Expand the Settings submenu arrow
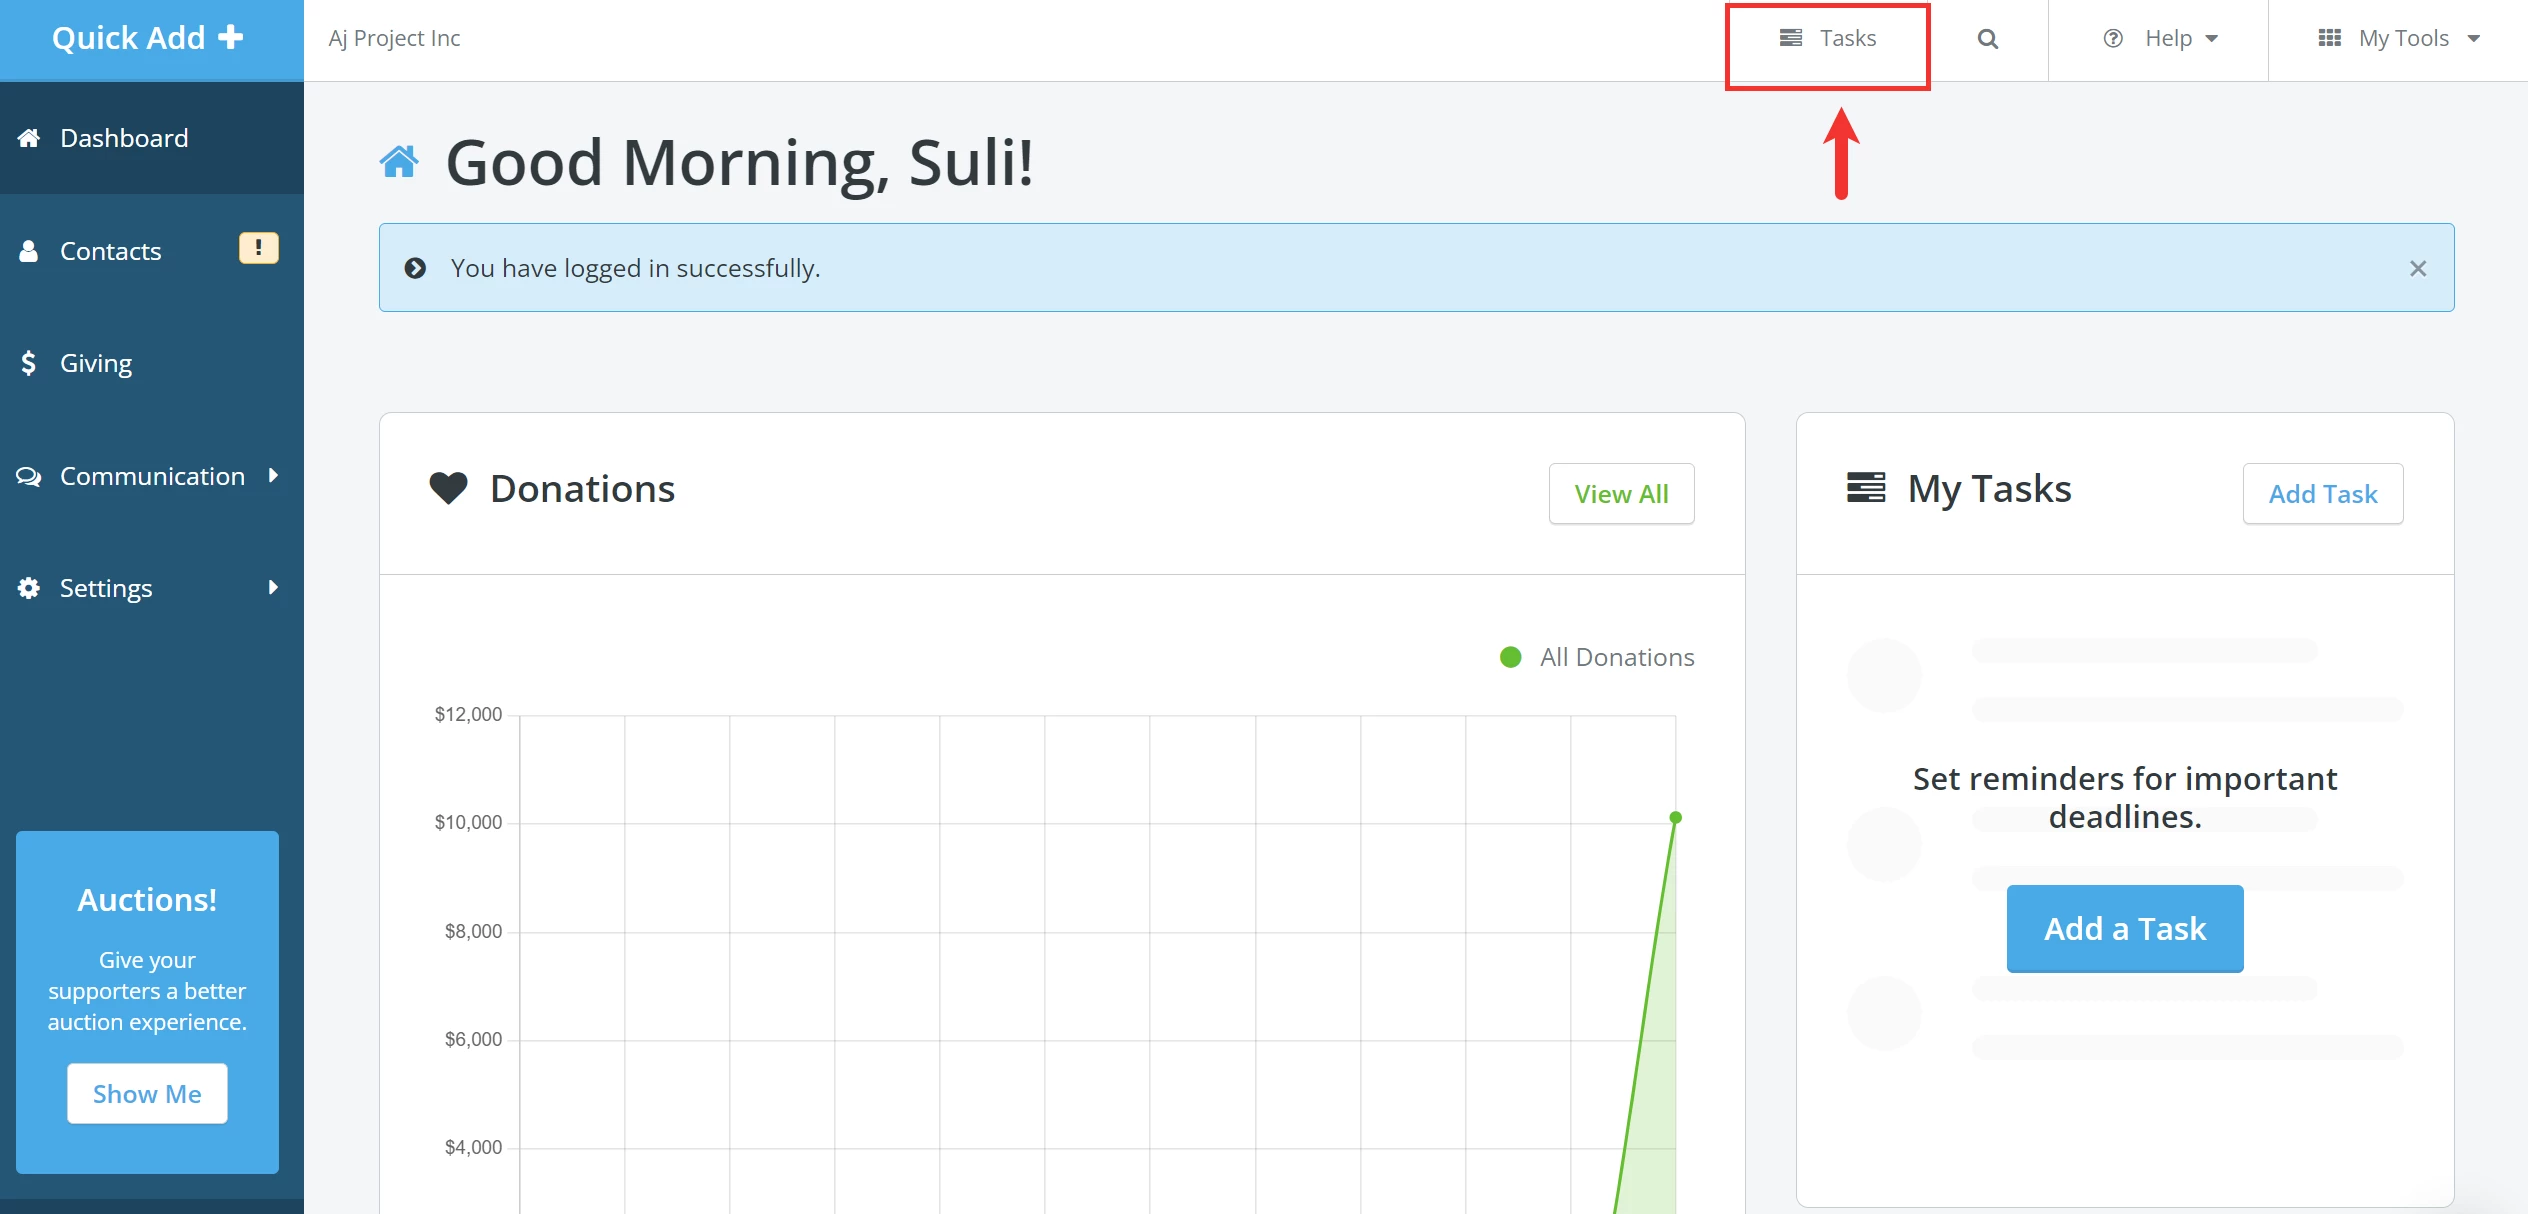Viewport: 2528px width, 1214px height. point(273,588)
